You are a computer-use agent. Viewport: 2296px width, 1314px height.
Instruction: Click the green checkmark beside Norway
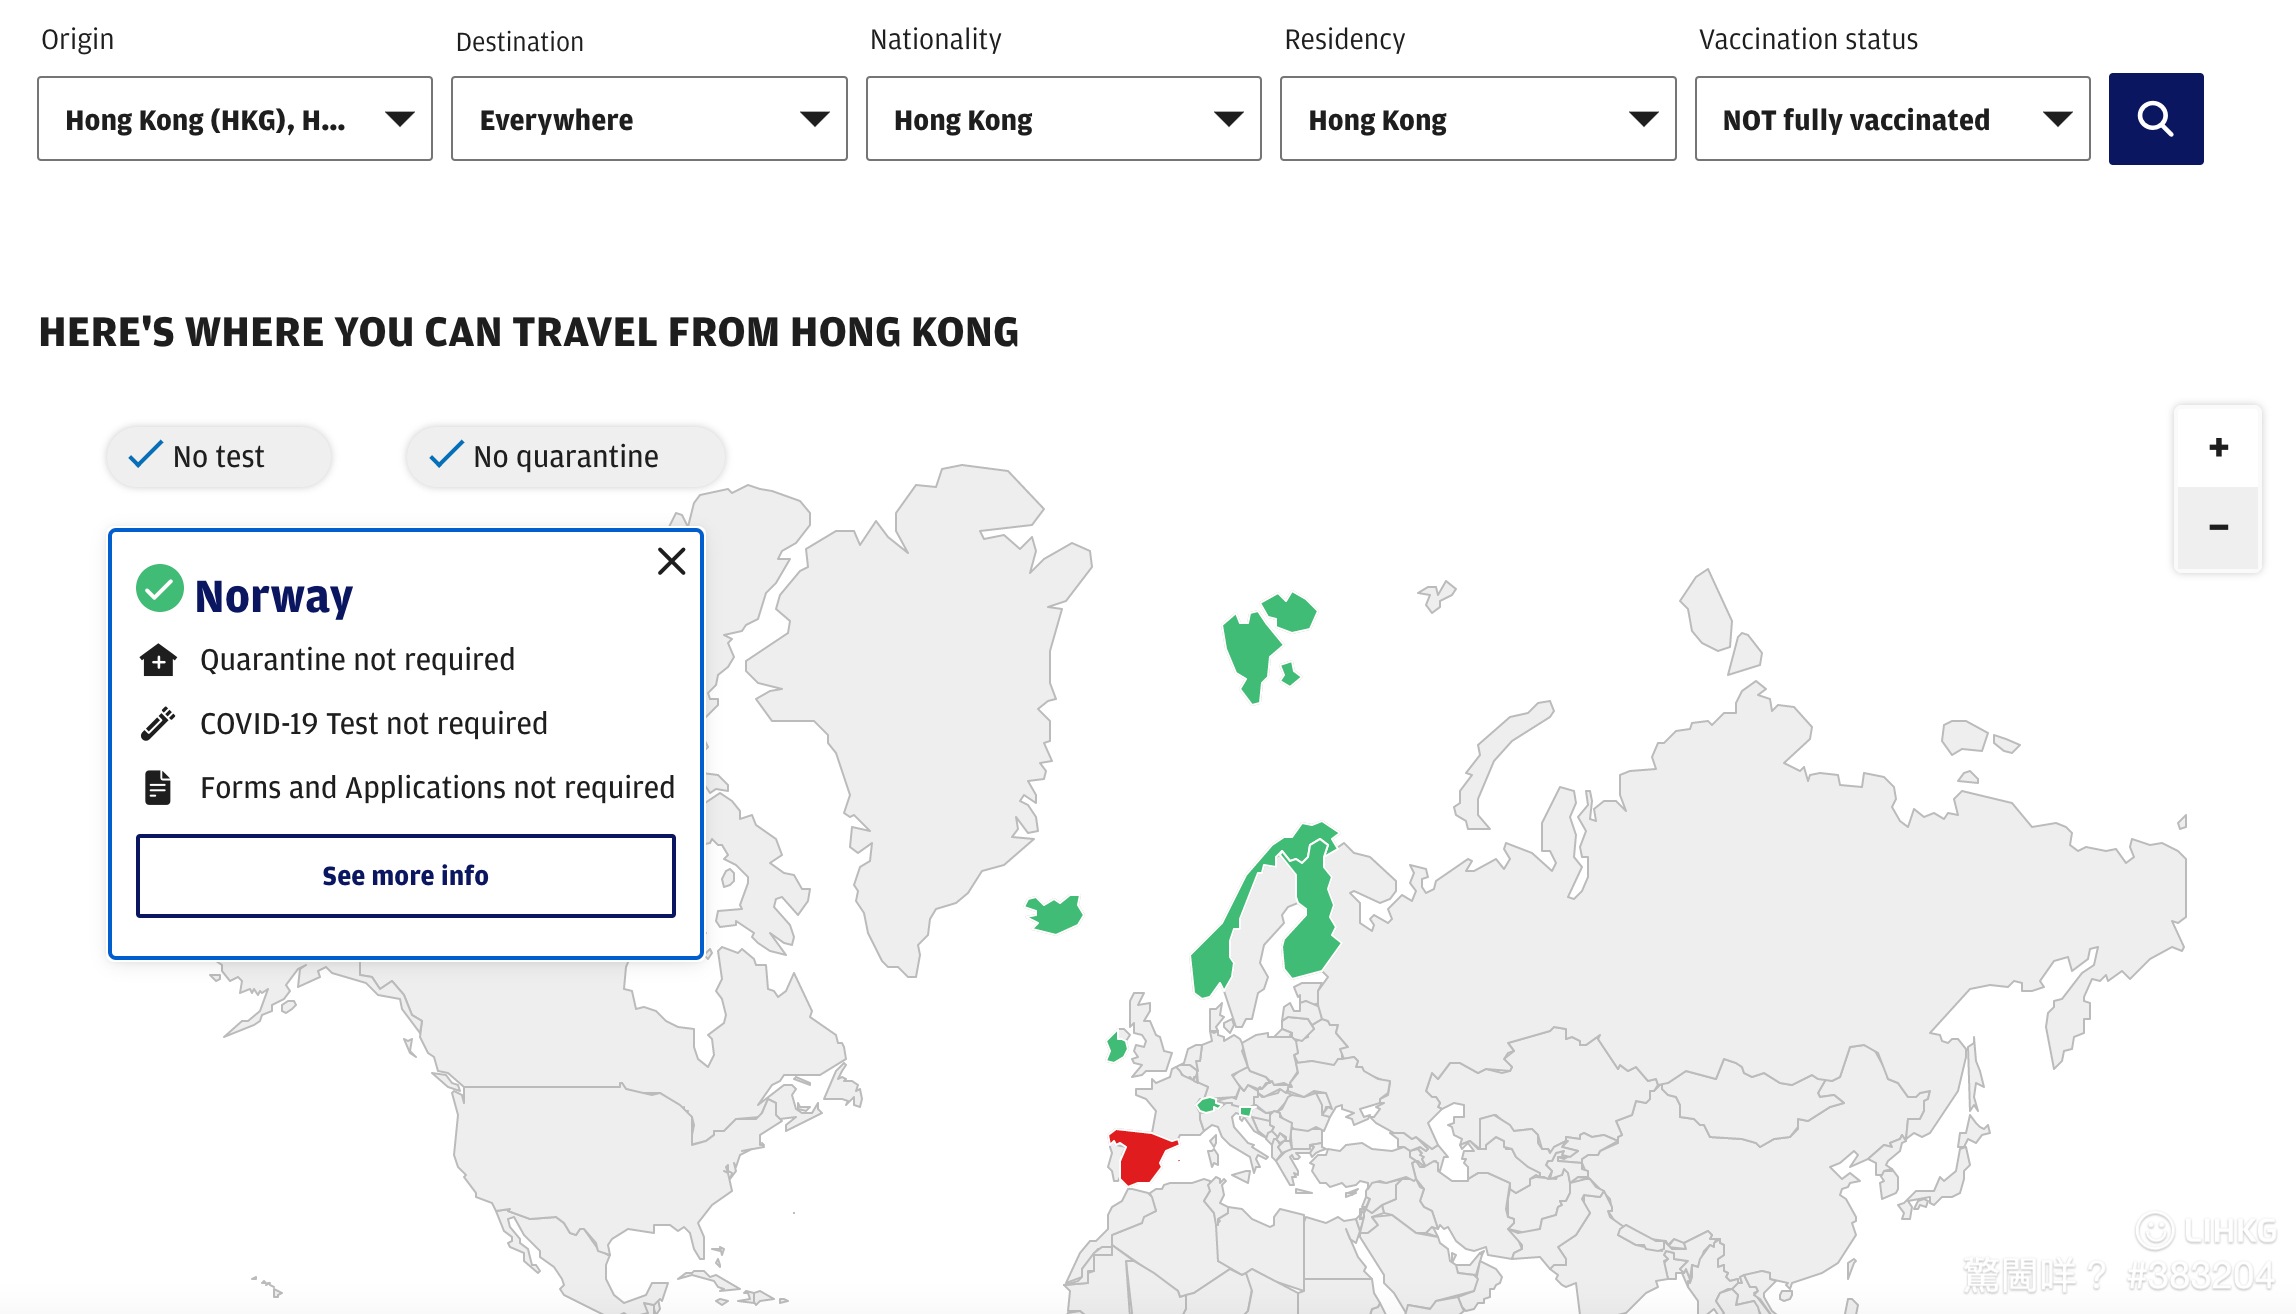click(159, 588)
